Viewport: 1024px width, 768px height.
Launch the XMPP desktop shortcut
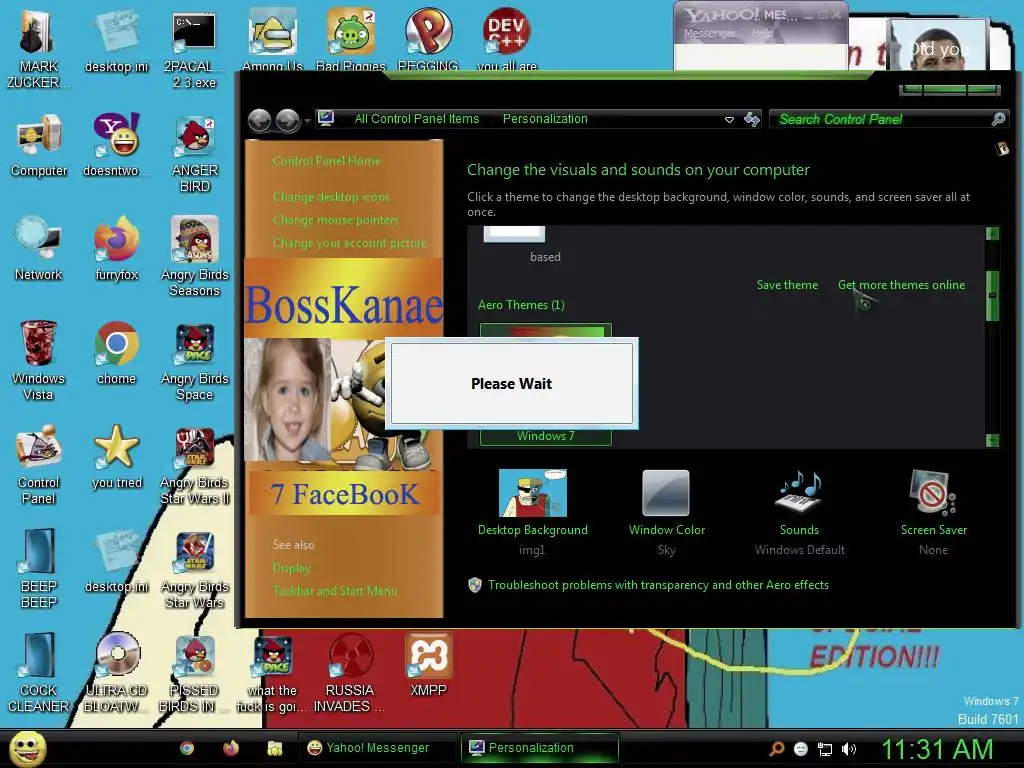point(428,665)
